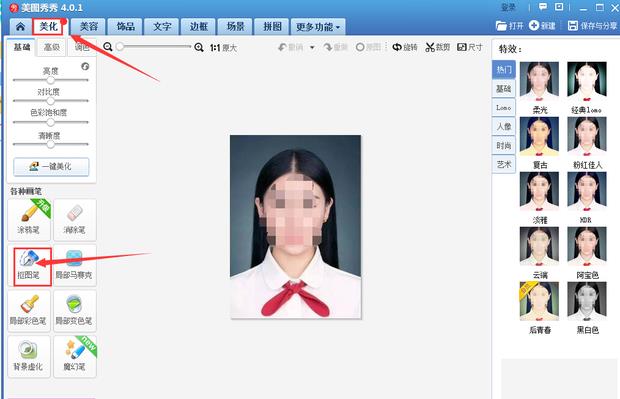Click the 亮度 slider handle
Viewport: 620px width, 399px height.
click(x=51, y=80)
